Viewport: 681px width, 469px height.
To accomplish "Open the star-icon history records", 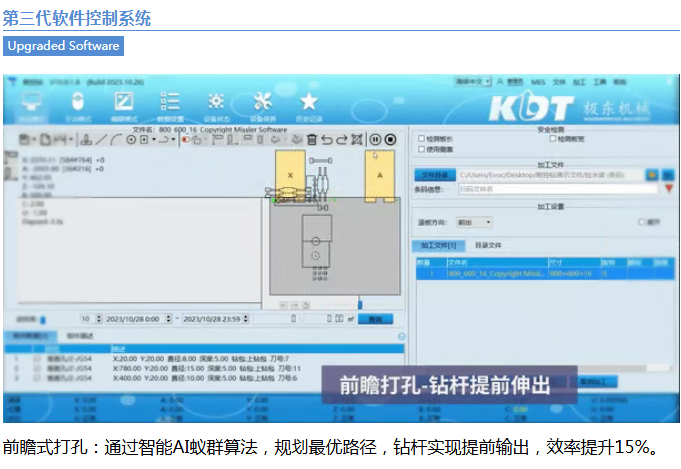I will (x=309, y=106).
